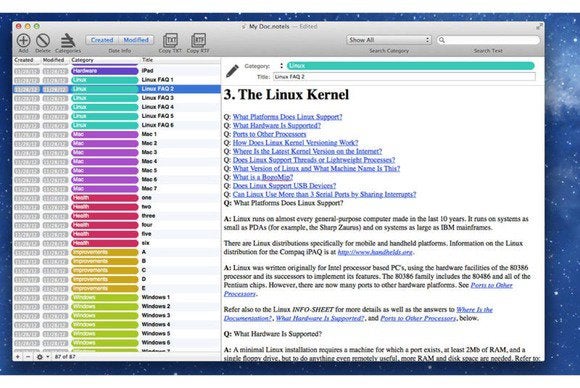The image size is (580, 388).
Task: Click the fullscreen arrows icon in title bar
Action: click(539, 27)
